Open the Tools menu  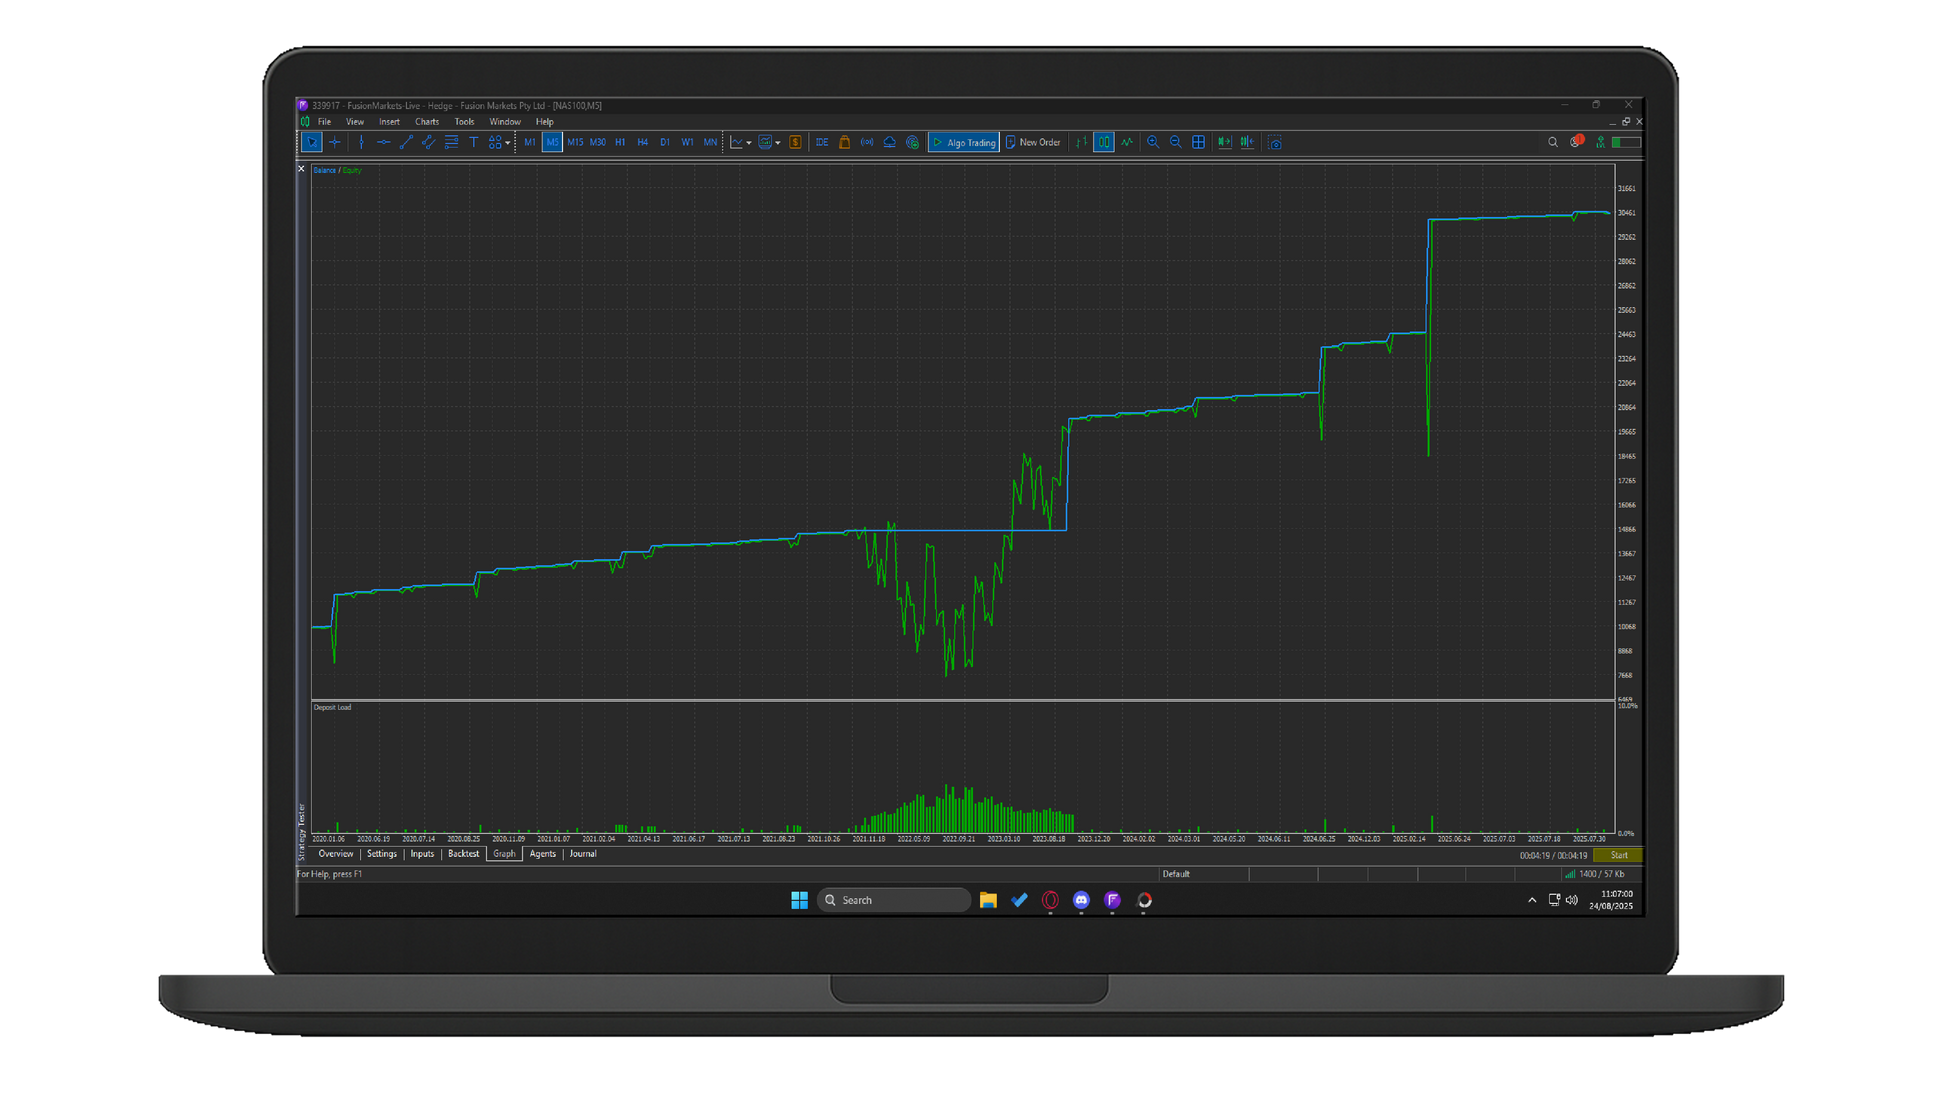(x=464, y=122)
